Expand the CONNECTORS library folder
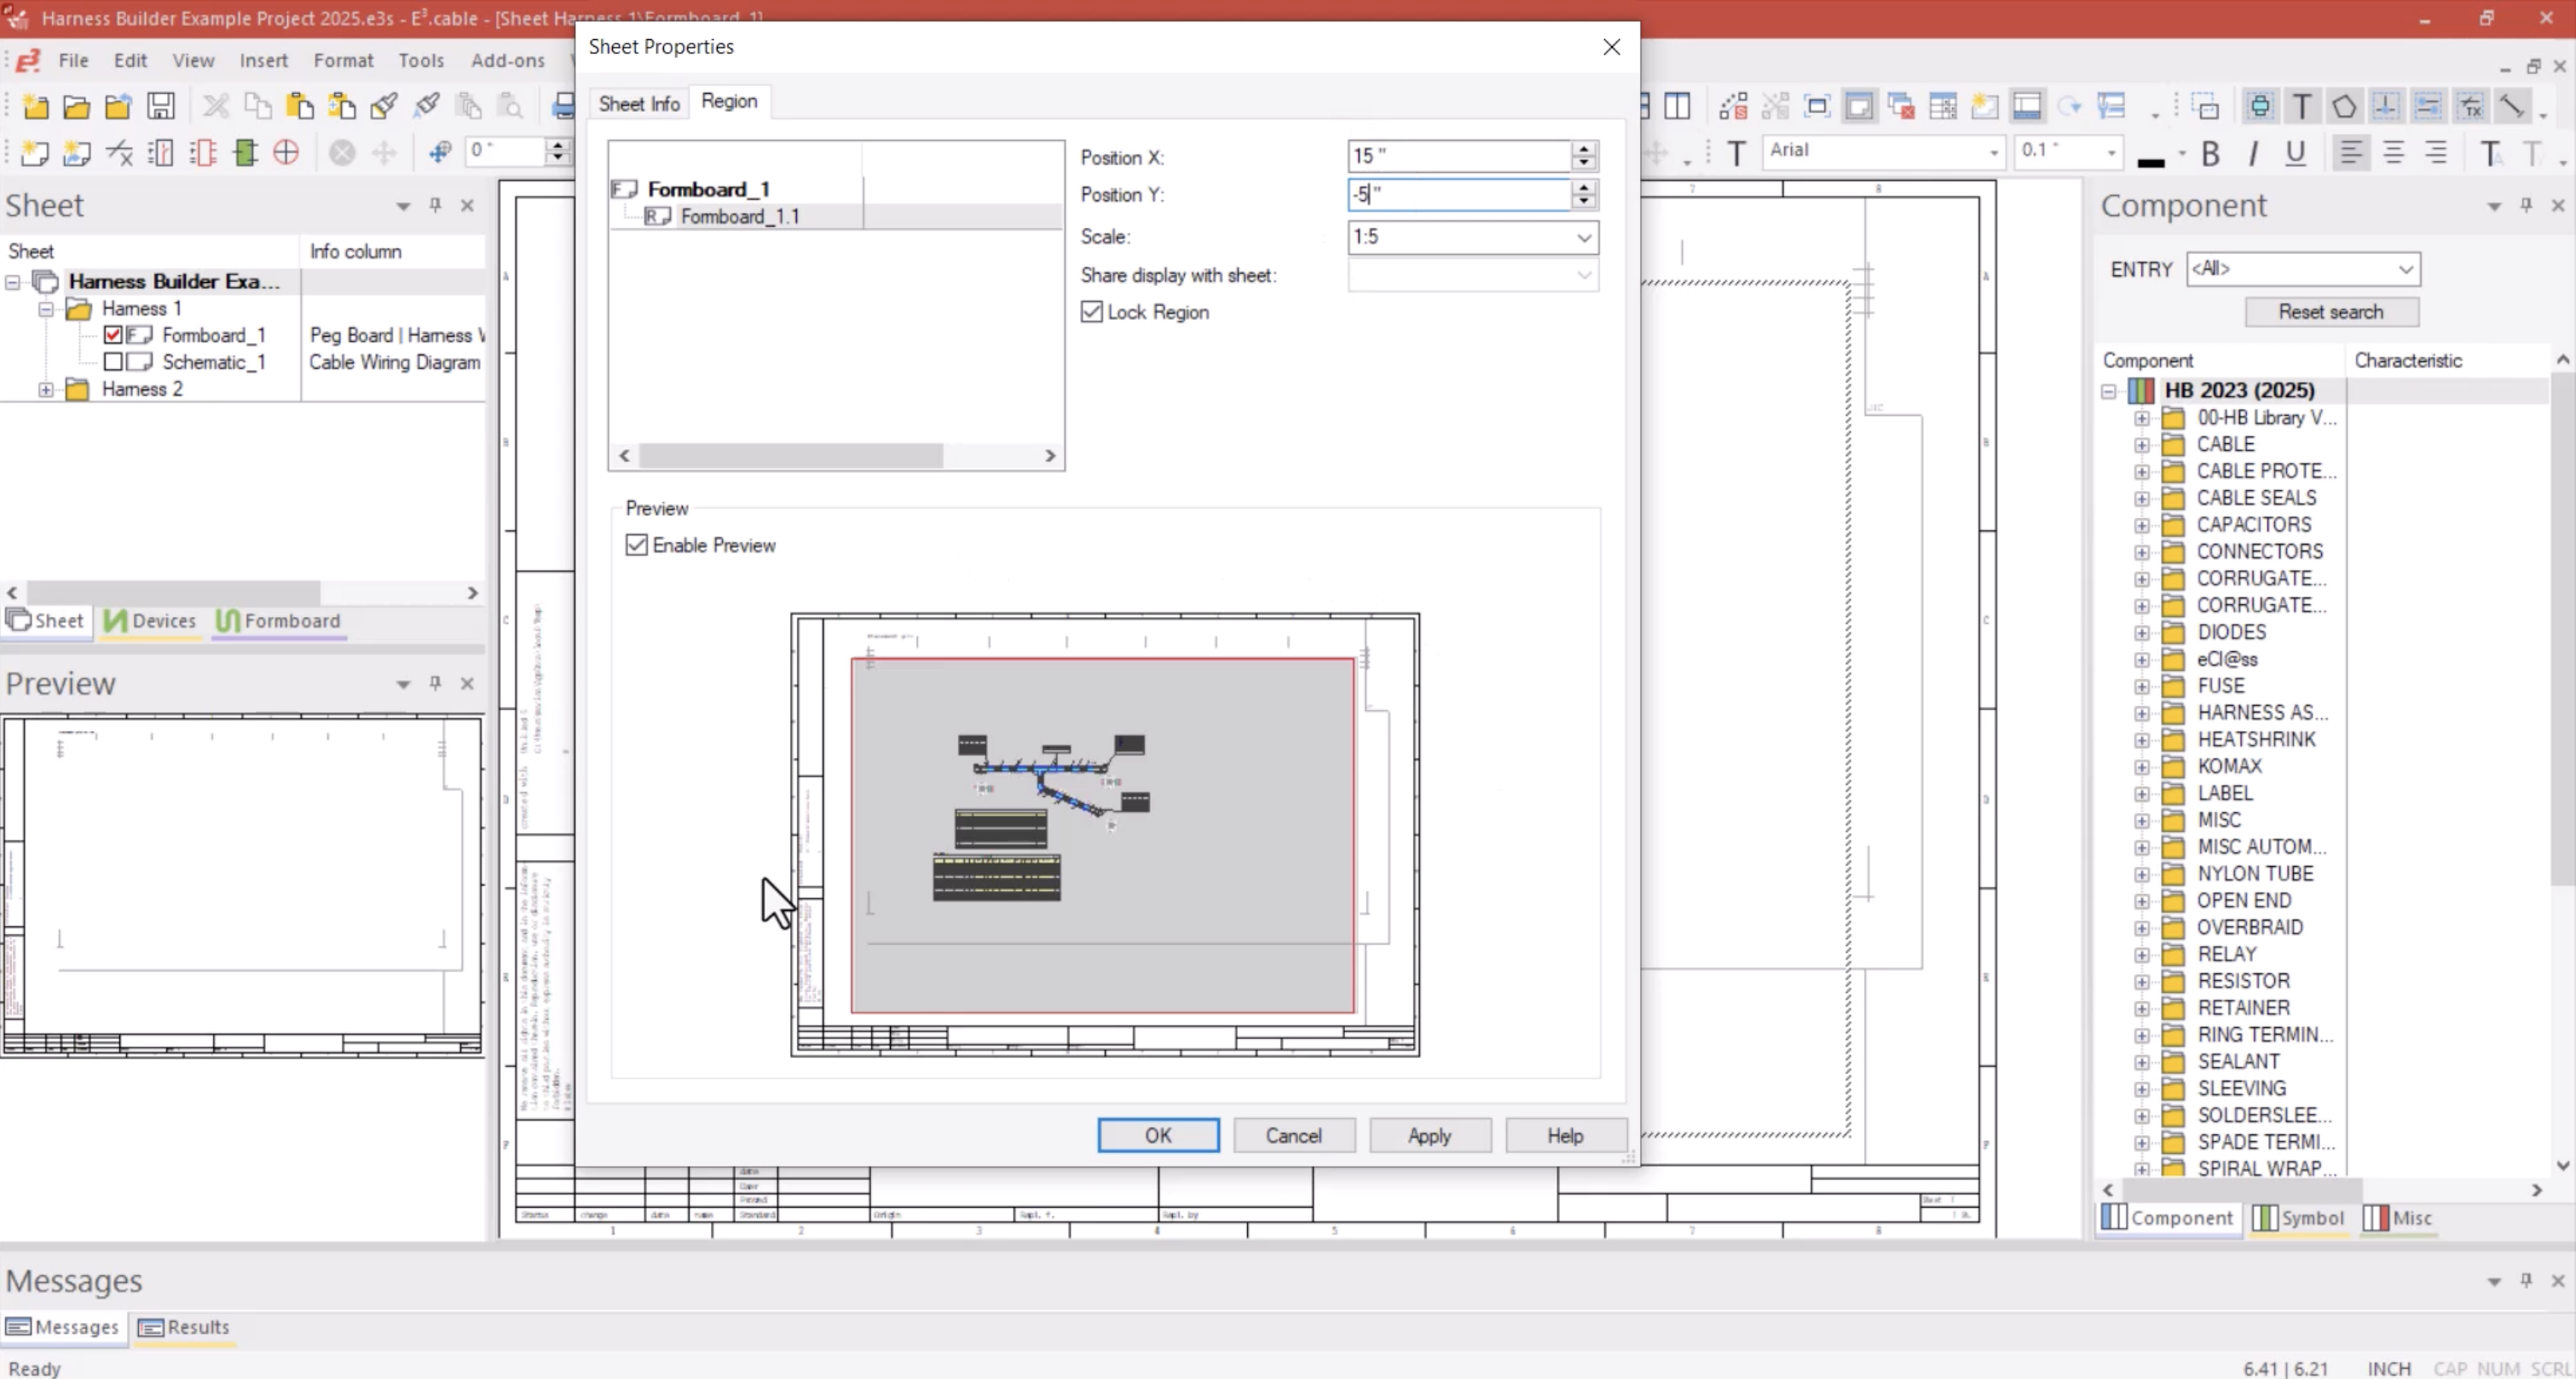Screen dimensions: 2576x1379 pos(2141,552)
